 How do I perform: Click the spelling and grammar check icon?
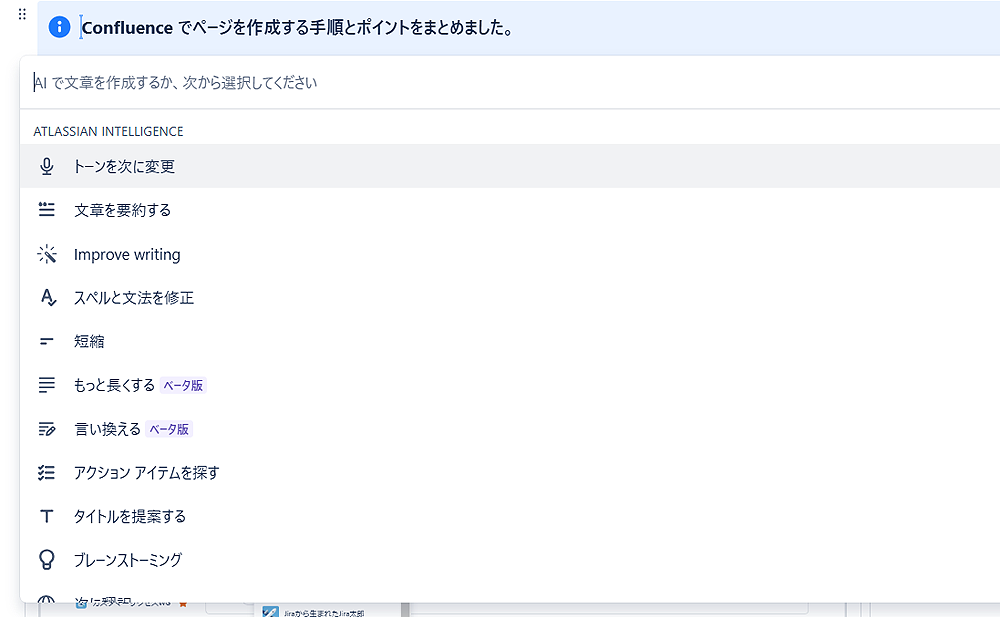48,297
